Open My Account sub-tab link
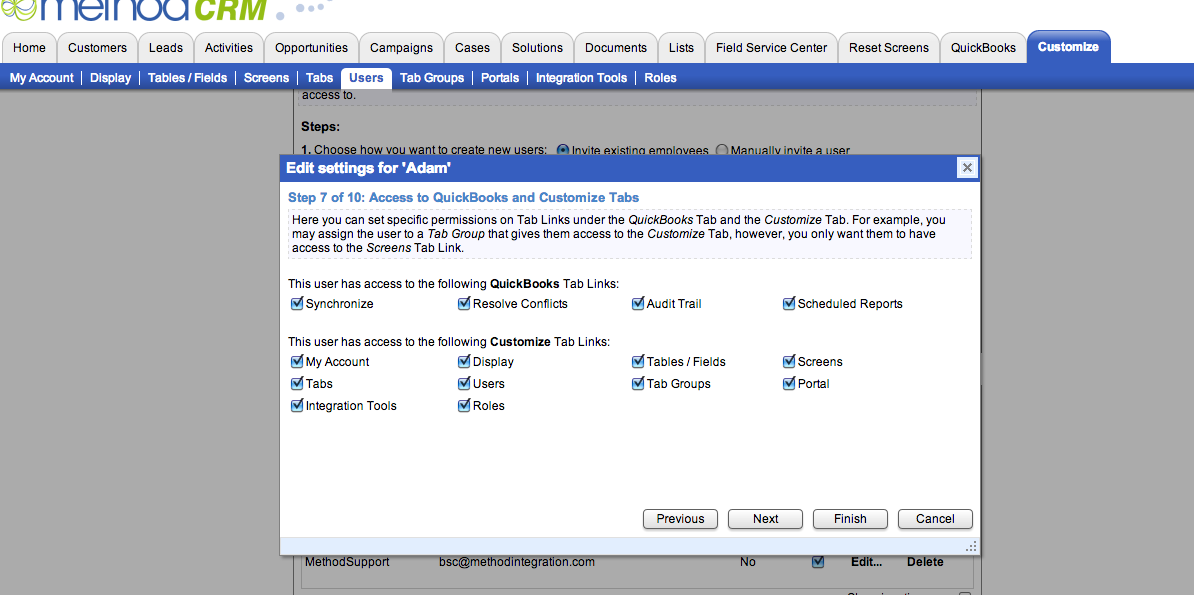The image size is (1194, 595). [x=42, y=78]
